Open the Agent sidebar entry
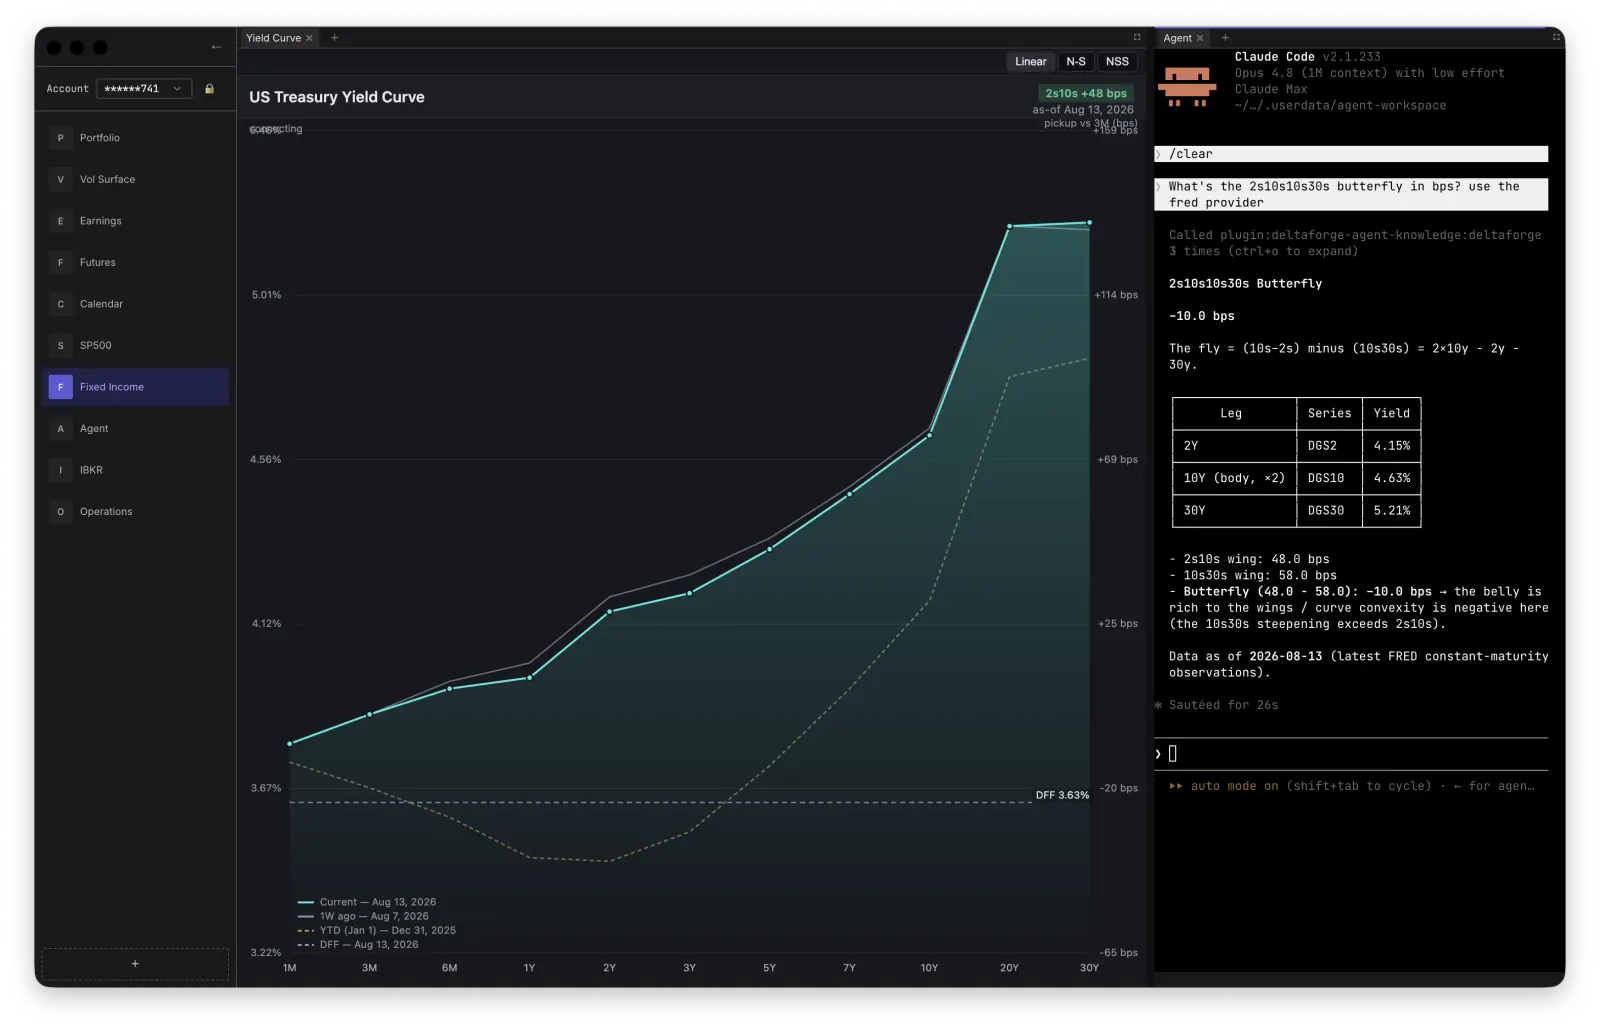The image size is (1600, 1030). (137, 428)
